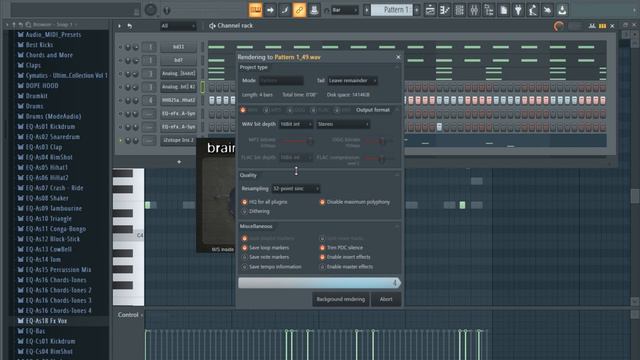
Task: Enable Save note markers
Action: (x=244, y=257)
